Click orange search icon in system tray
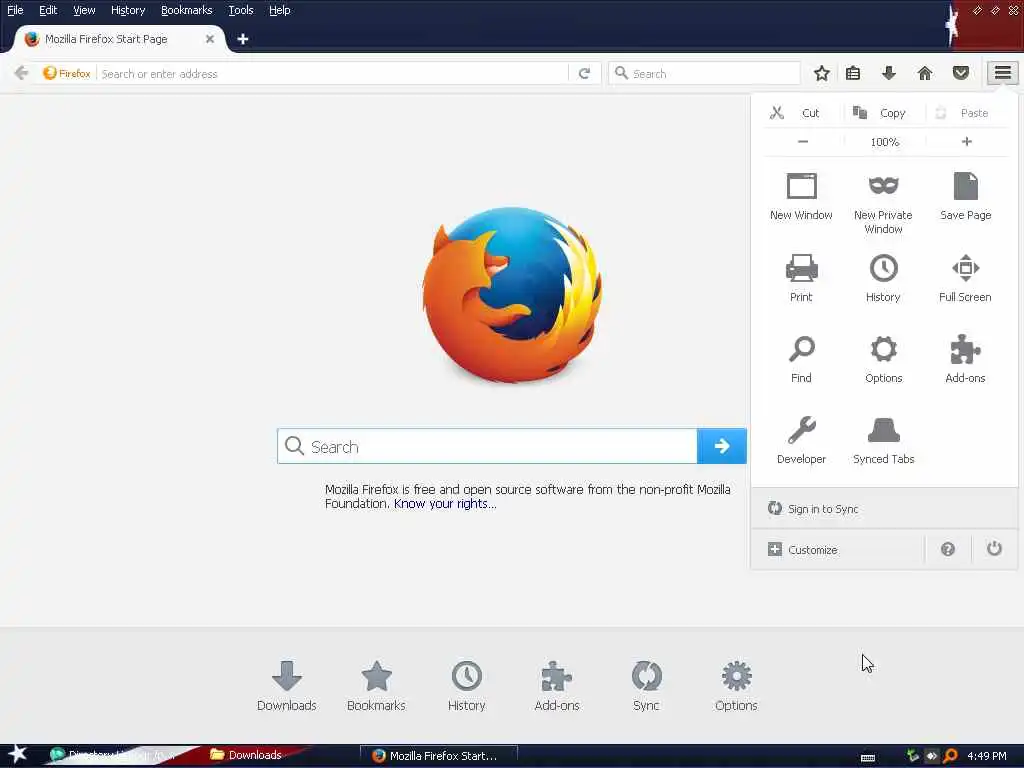 point(950,756)
